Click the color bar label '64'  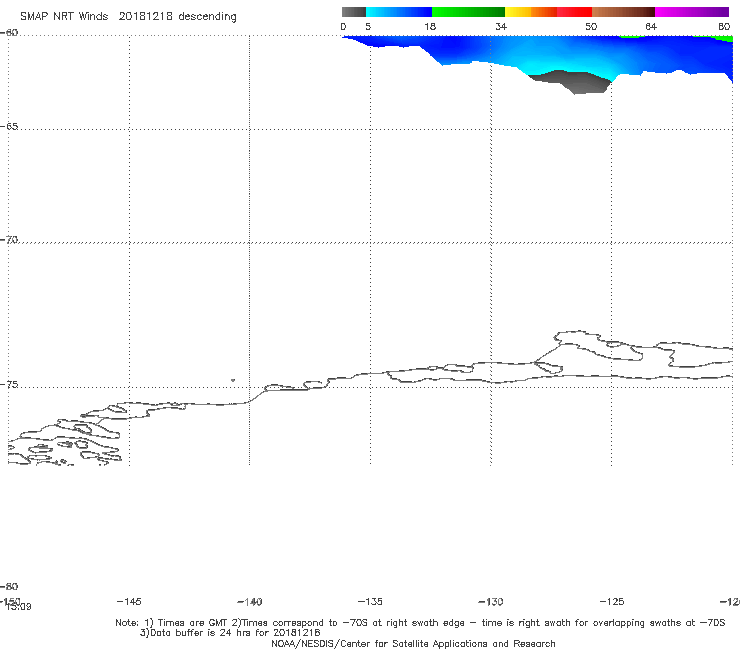pyautogui.click(x=651, y=26)
